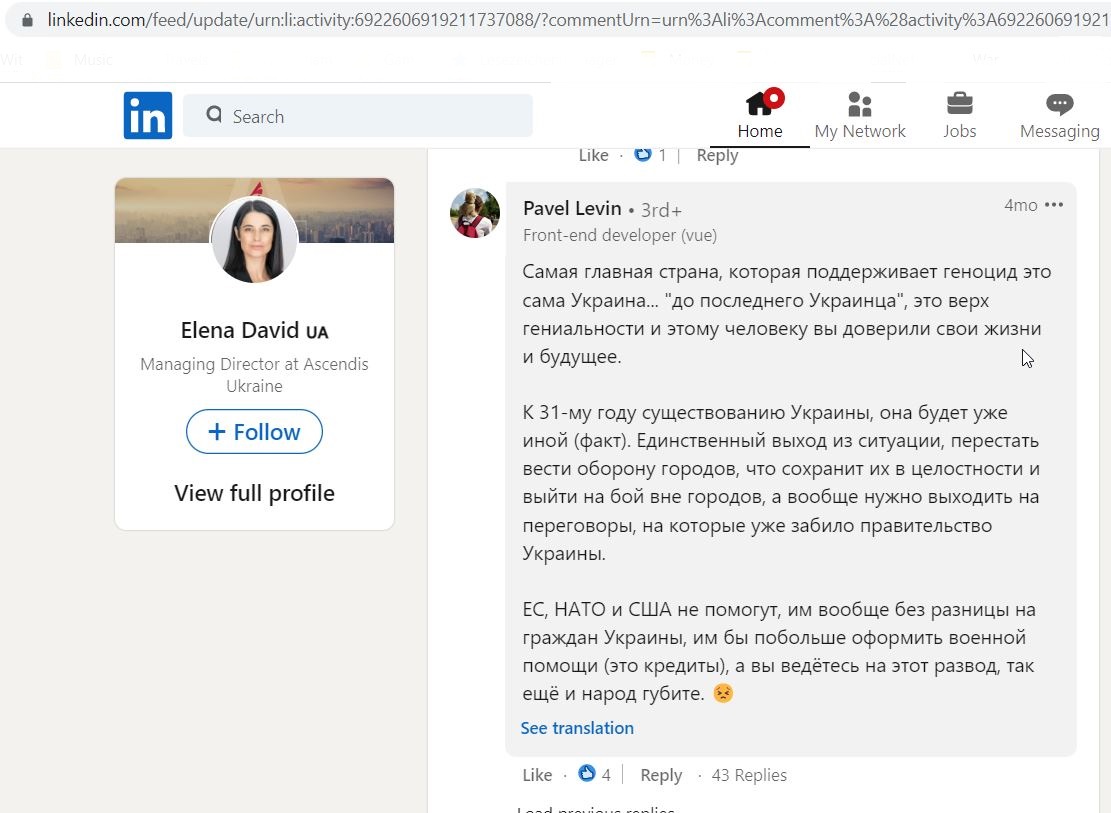Image resolution: width=1111 pixels, height=813 pixels.
Task: Click Pavel Levin's avatar photo
Action: tap(475, 213)
